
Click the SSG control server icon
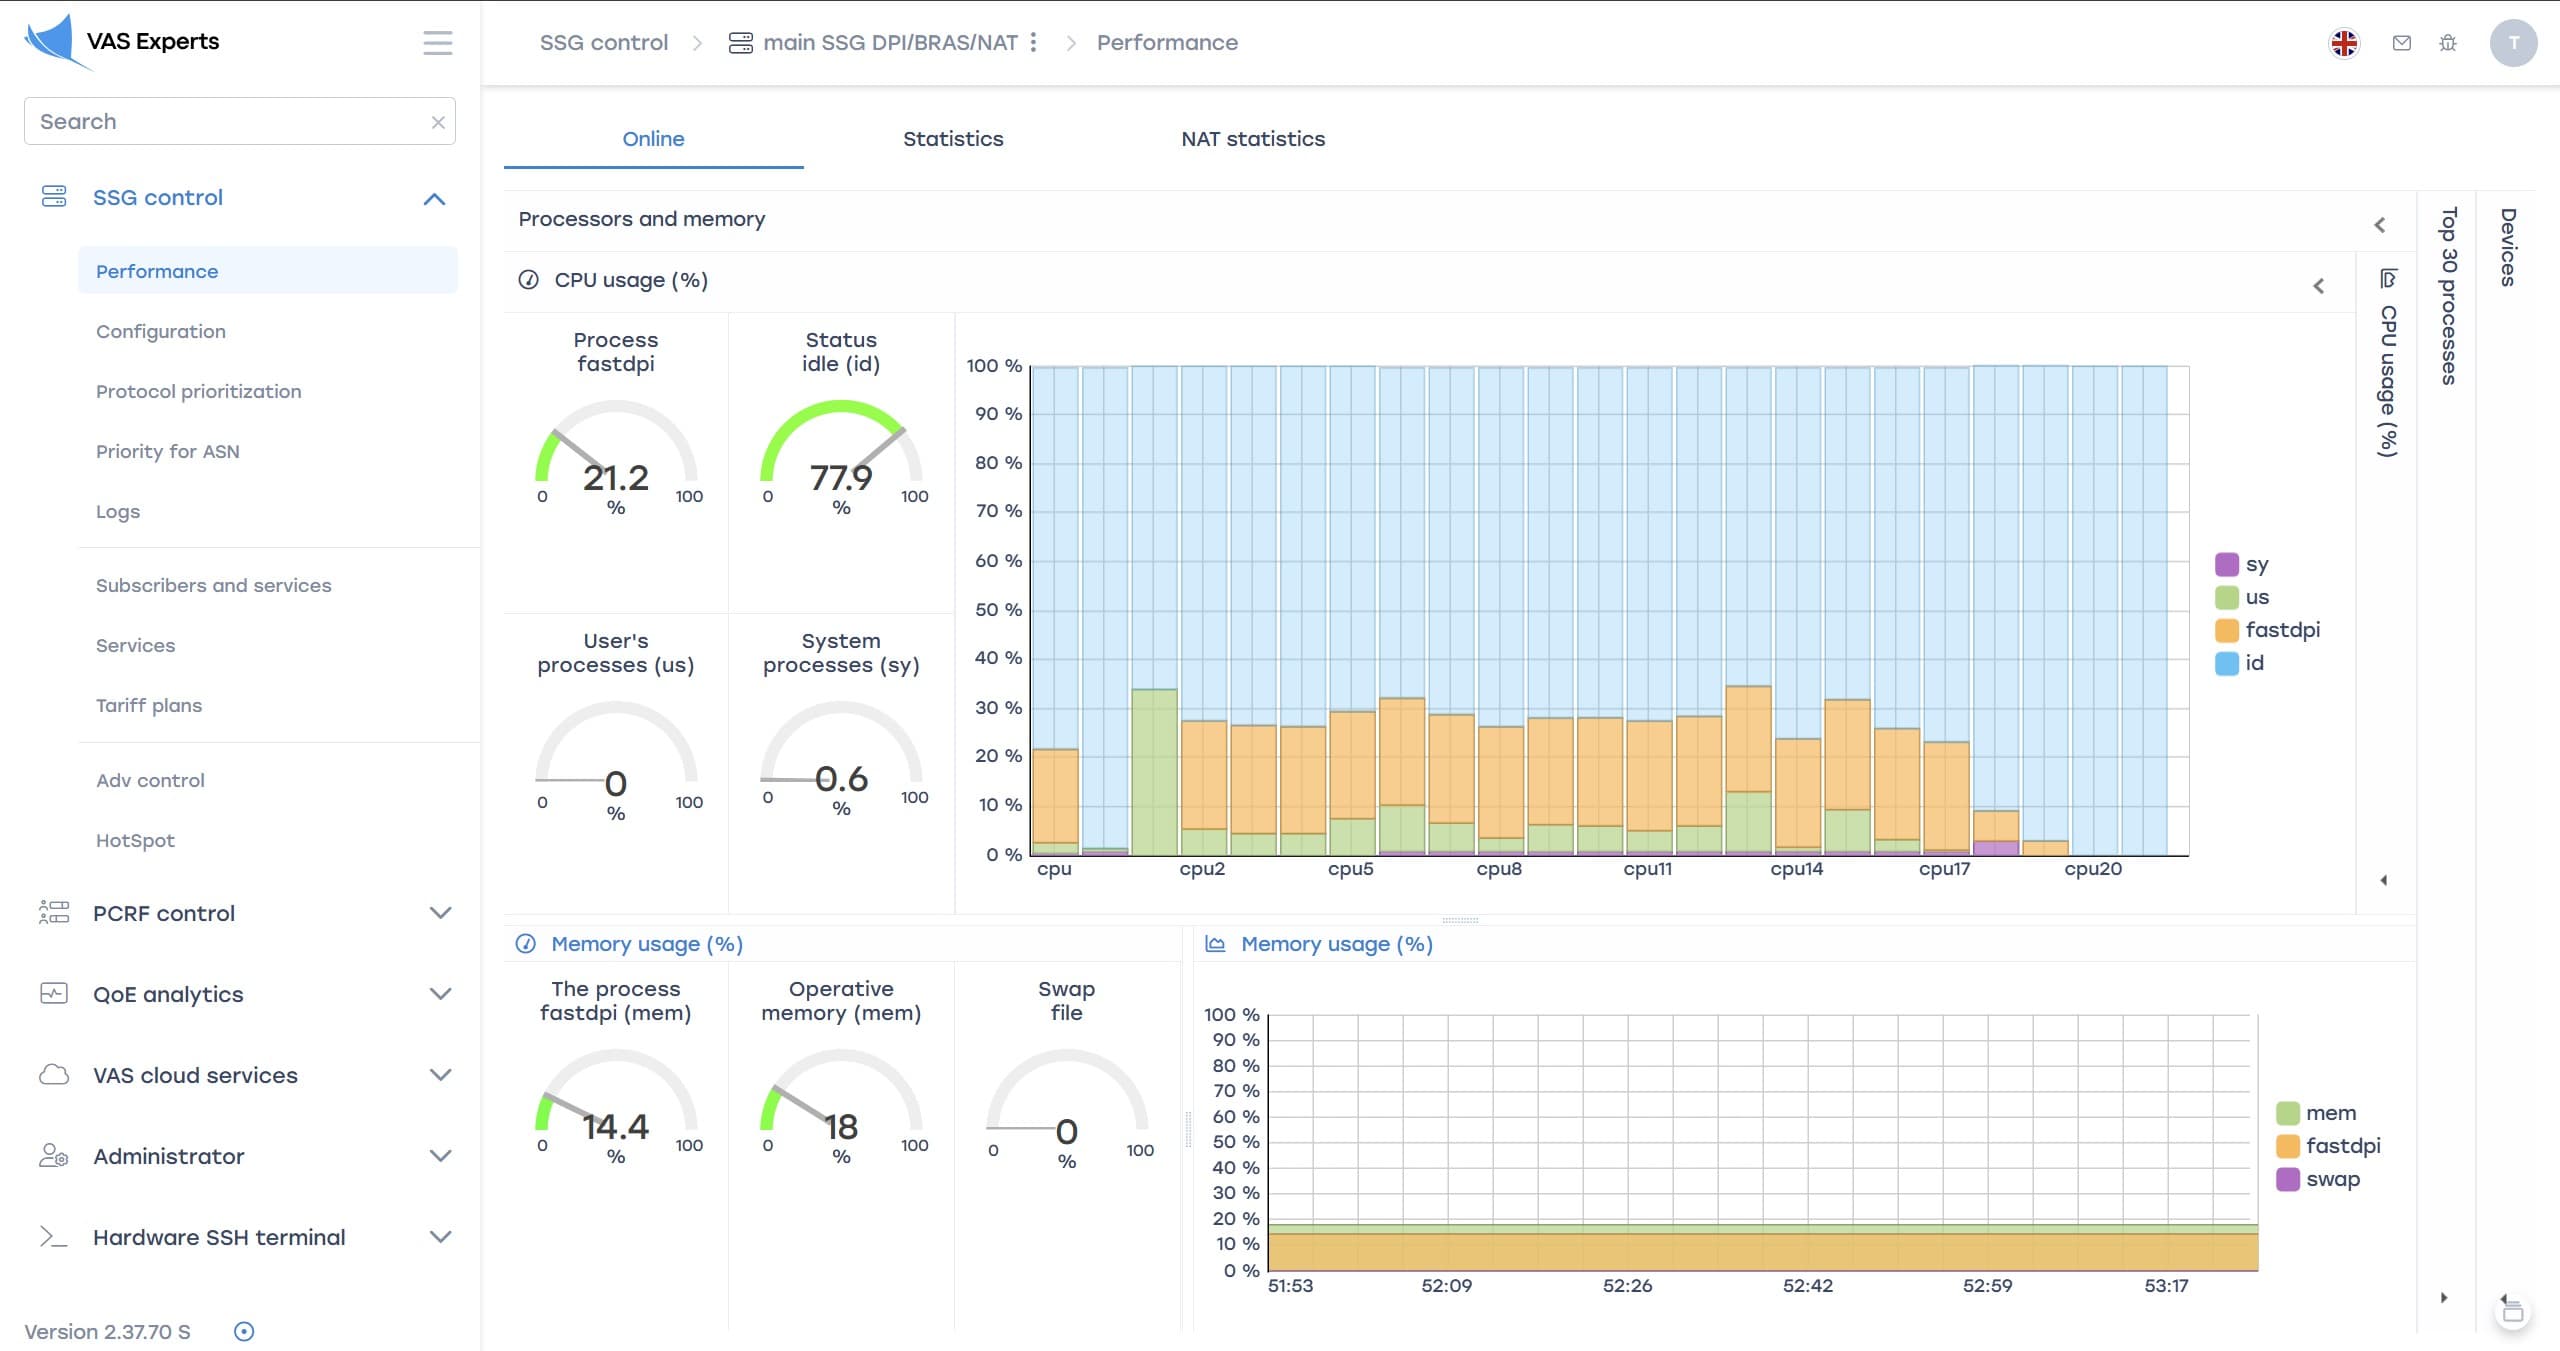pos(54,196)
